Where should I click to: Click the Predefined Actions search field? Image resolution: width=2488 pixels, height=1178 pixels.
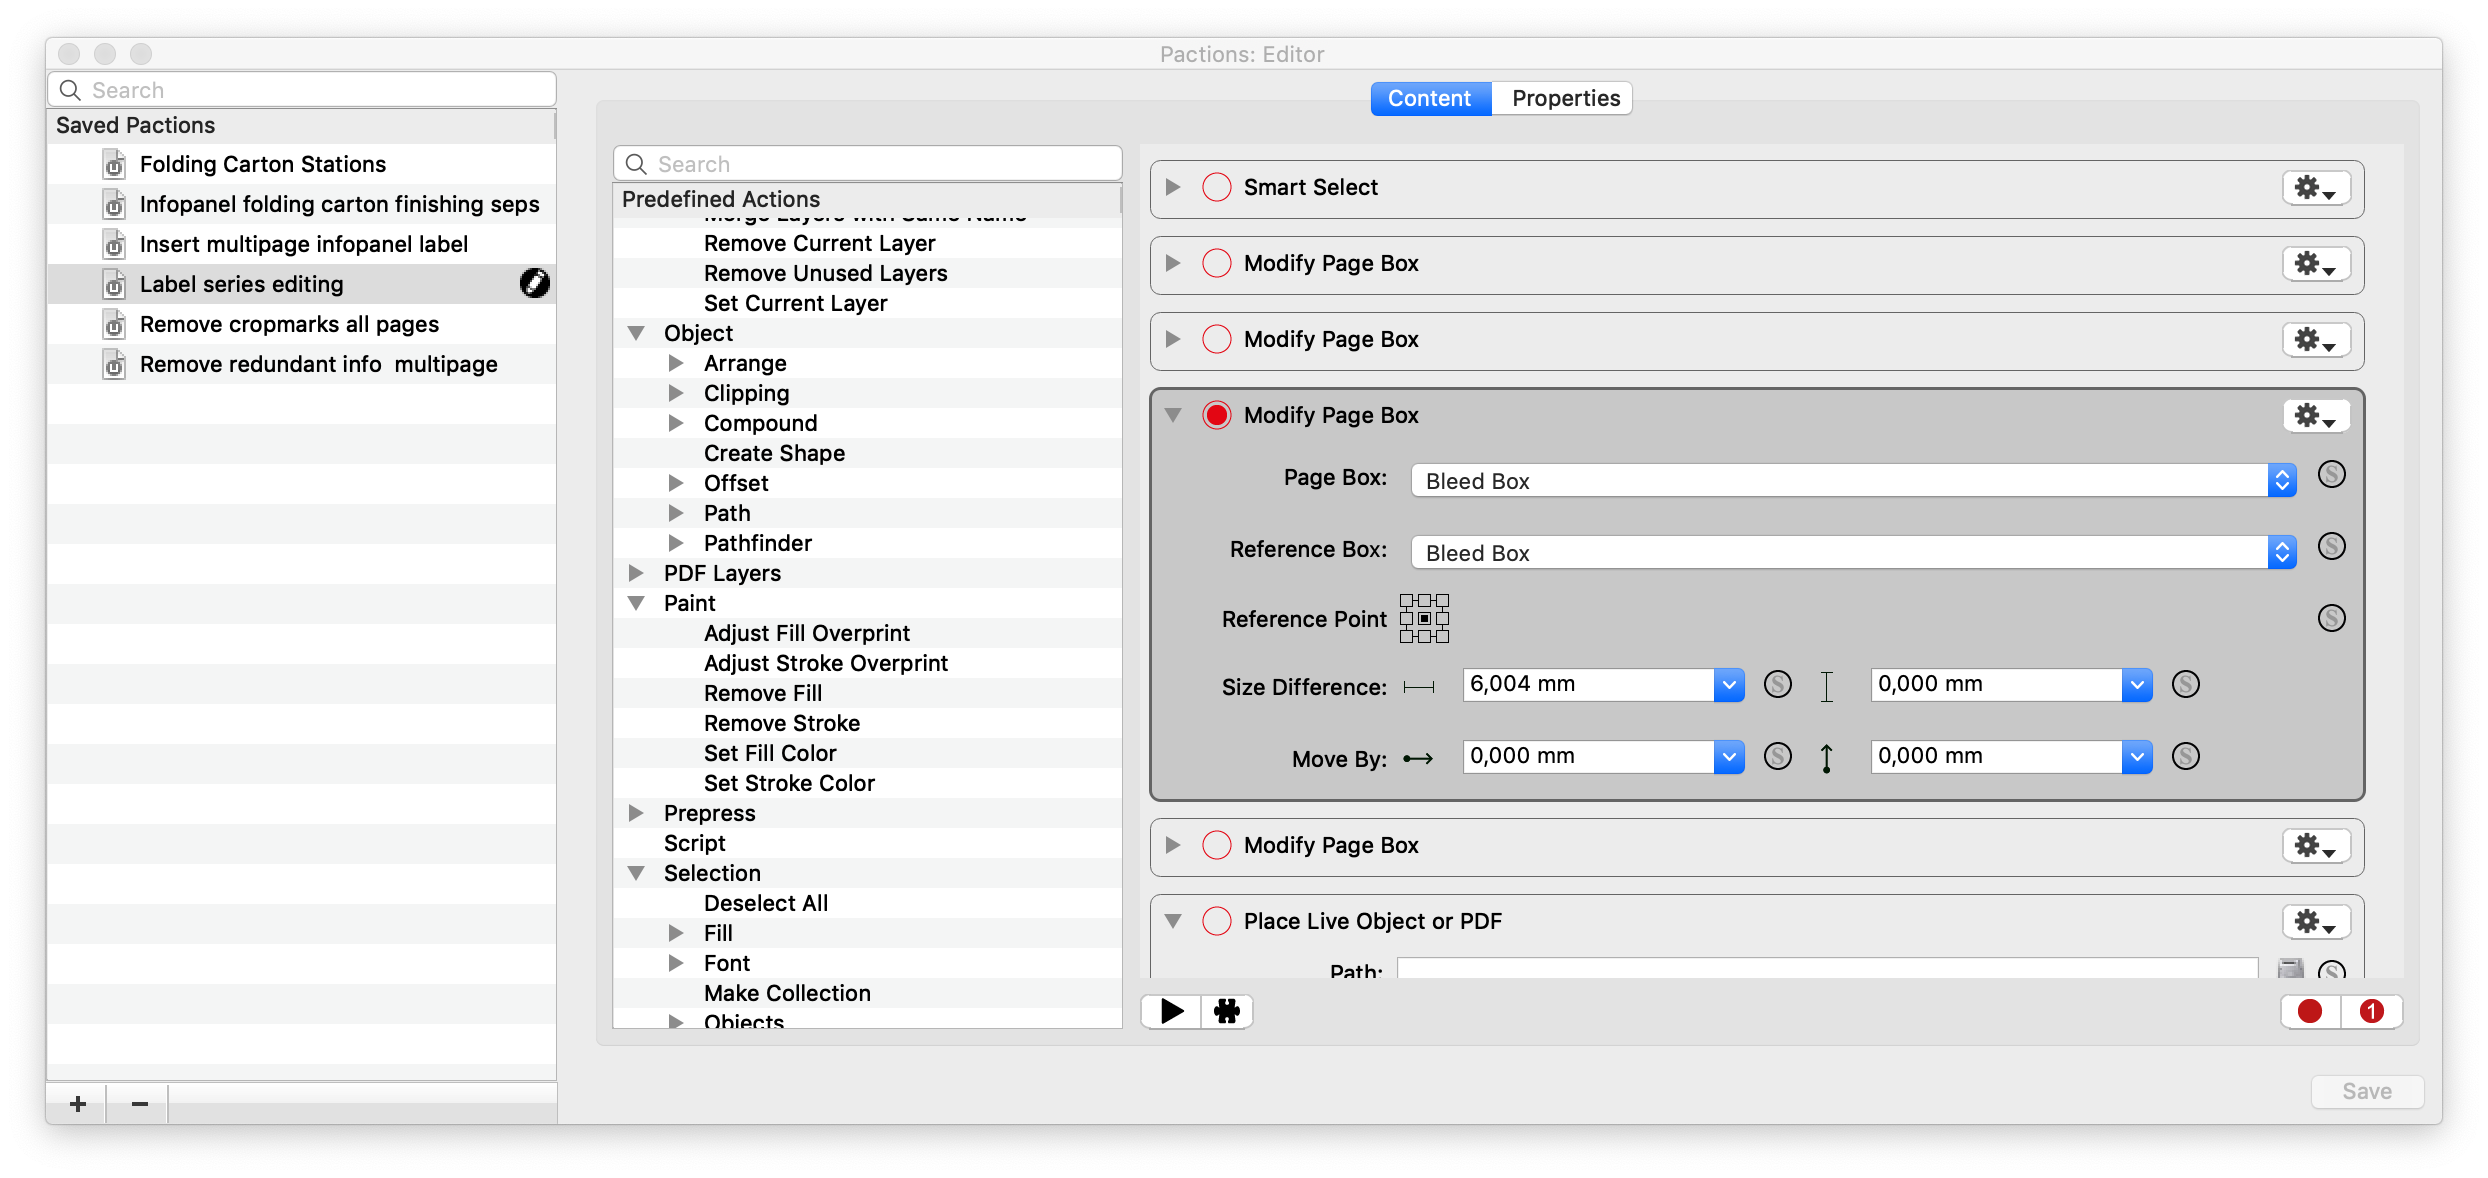click(868, 164)
